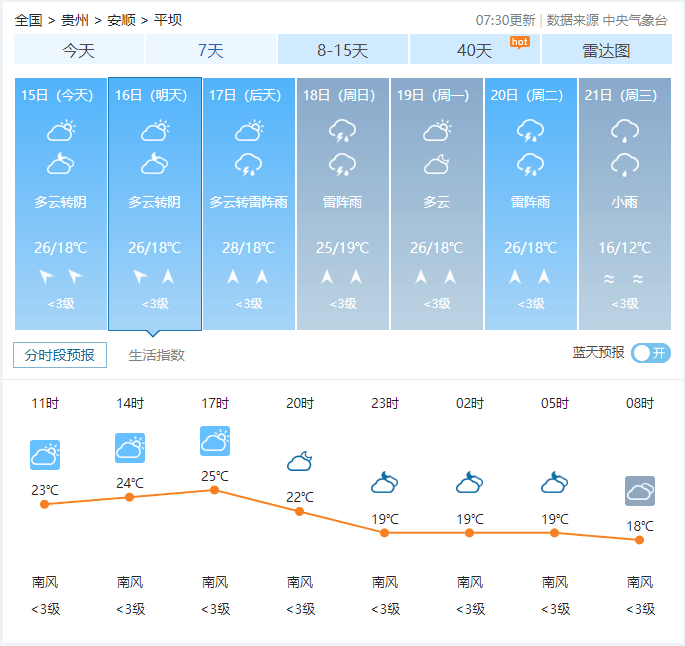The height and width of the screenshot is (646, 685).
Task: Select the 分时段预报 tab
Action: pos(60,355)
